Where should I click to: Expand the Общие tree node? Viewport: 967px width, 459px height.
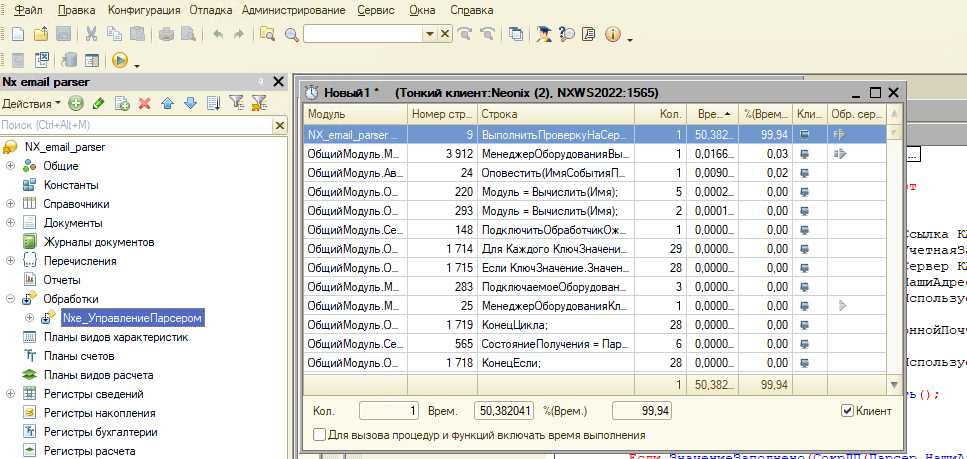[9, 166]
